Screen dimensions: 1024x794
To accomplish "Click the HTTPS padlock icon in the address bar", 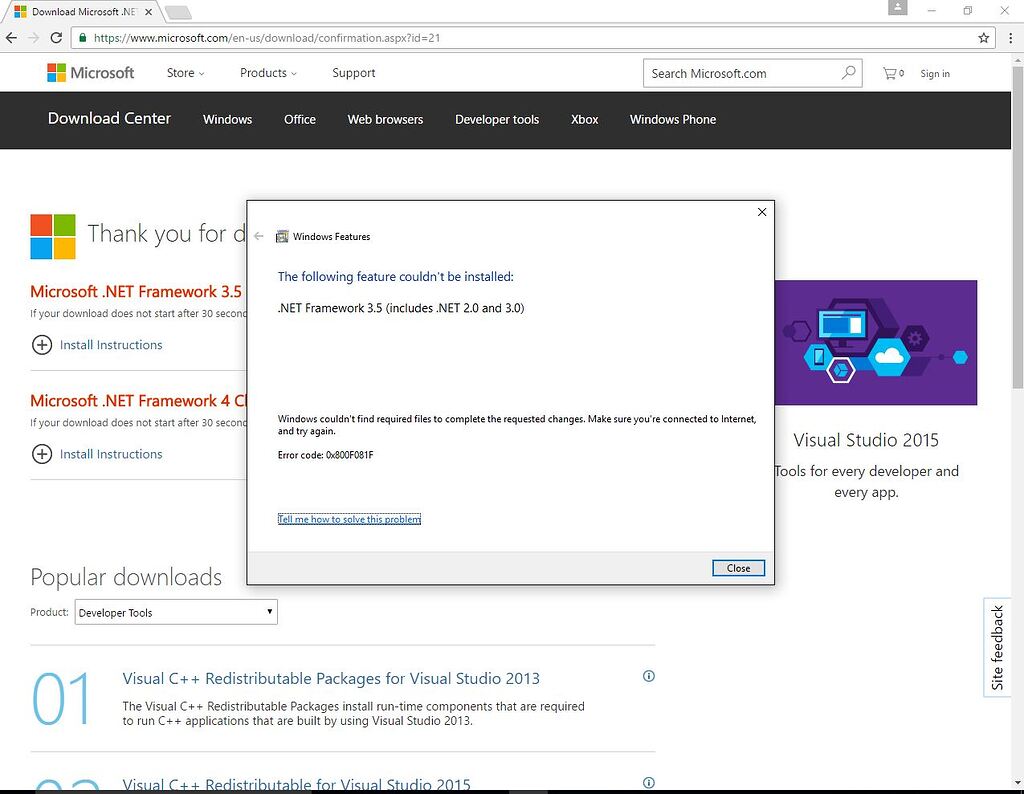I will pyautogui.click(x=85, y=38).
